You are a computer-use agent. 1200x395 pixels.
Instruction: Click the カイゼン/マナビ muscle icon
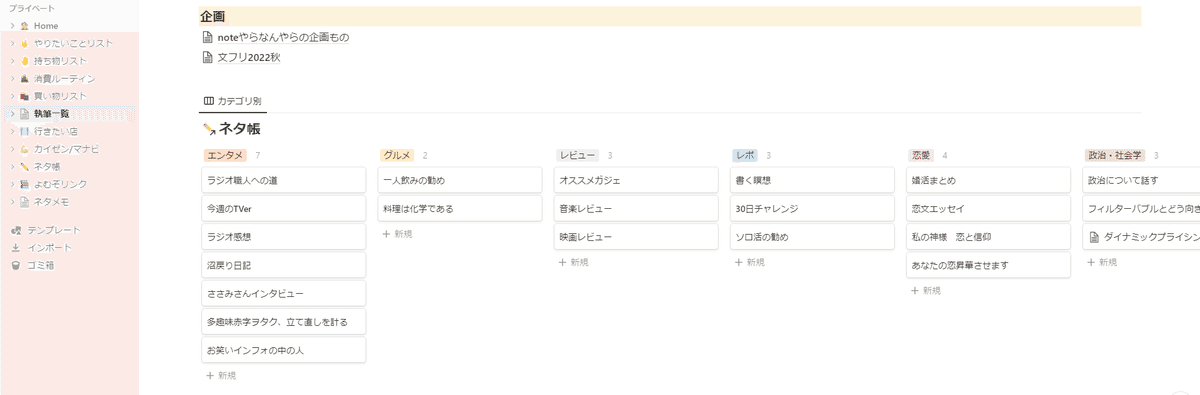pos(25,149)
